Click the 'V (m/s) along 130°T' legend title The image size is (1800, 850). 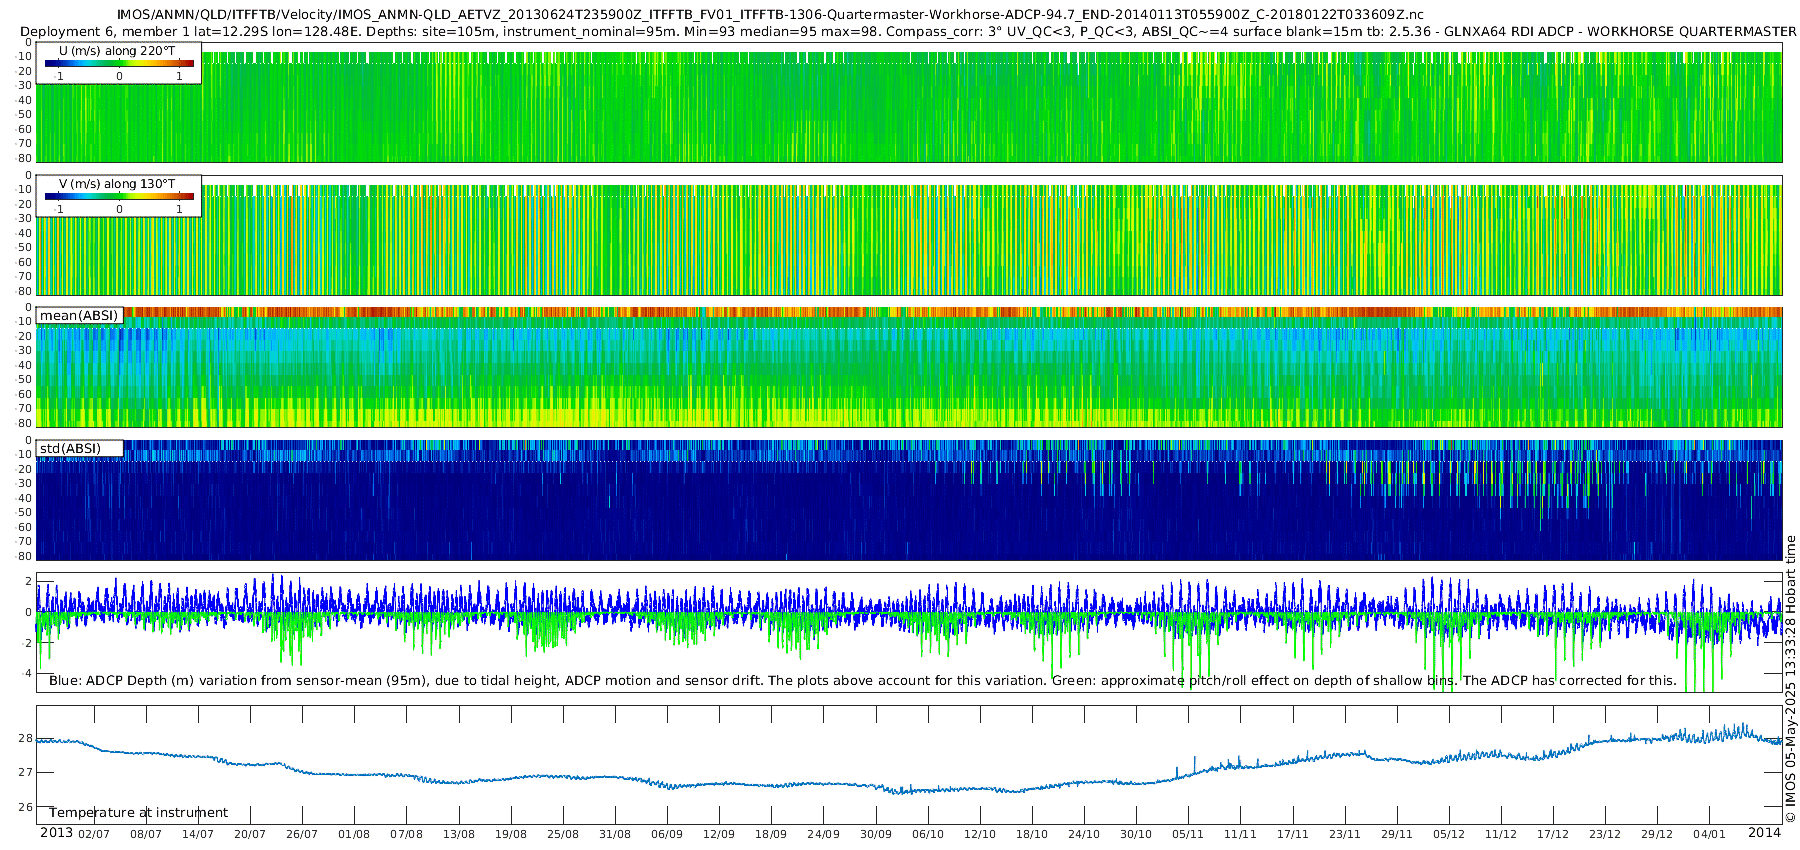(x=117, y=184)
